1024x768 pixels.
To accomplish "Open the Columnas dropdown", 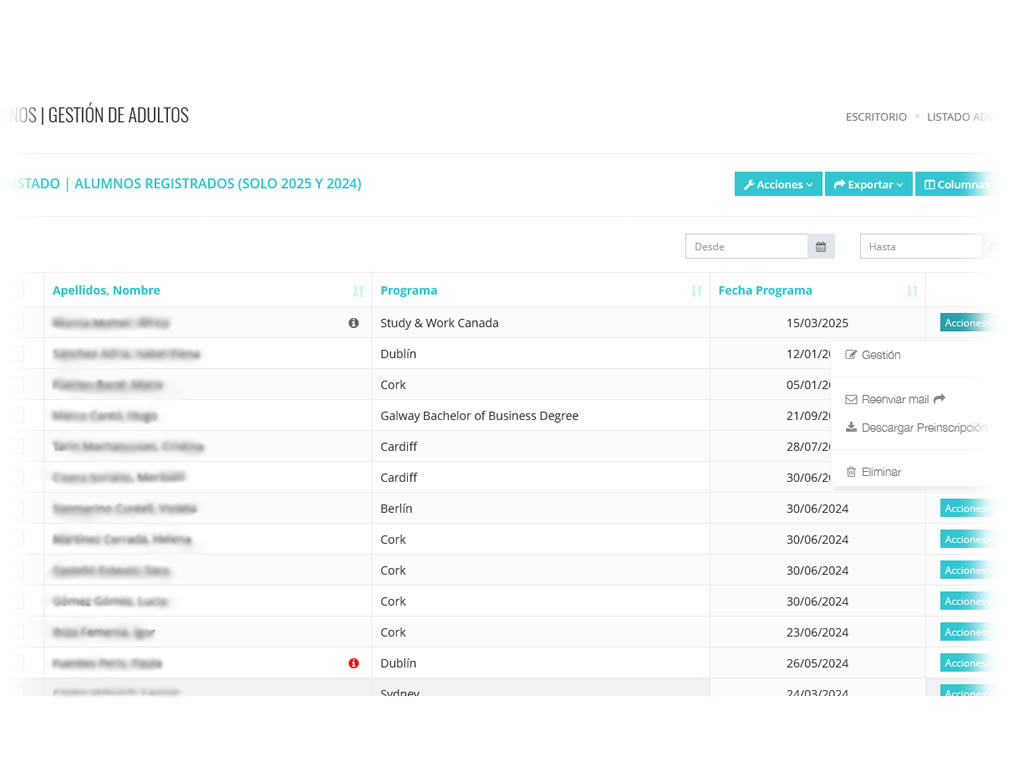I will tap(954, 185).
